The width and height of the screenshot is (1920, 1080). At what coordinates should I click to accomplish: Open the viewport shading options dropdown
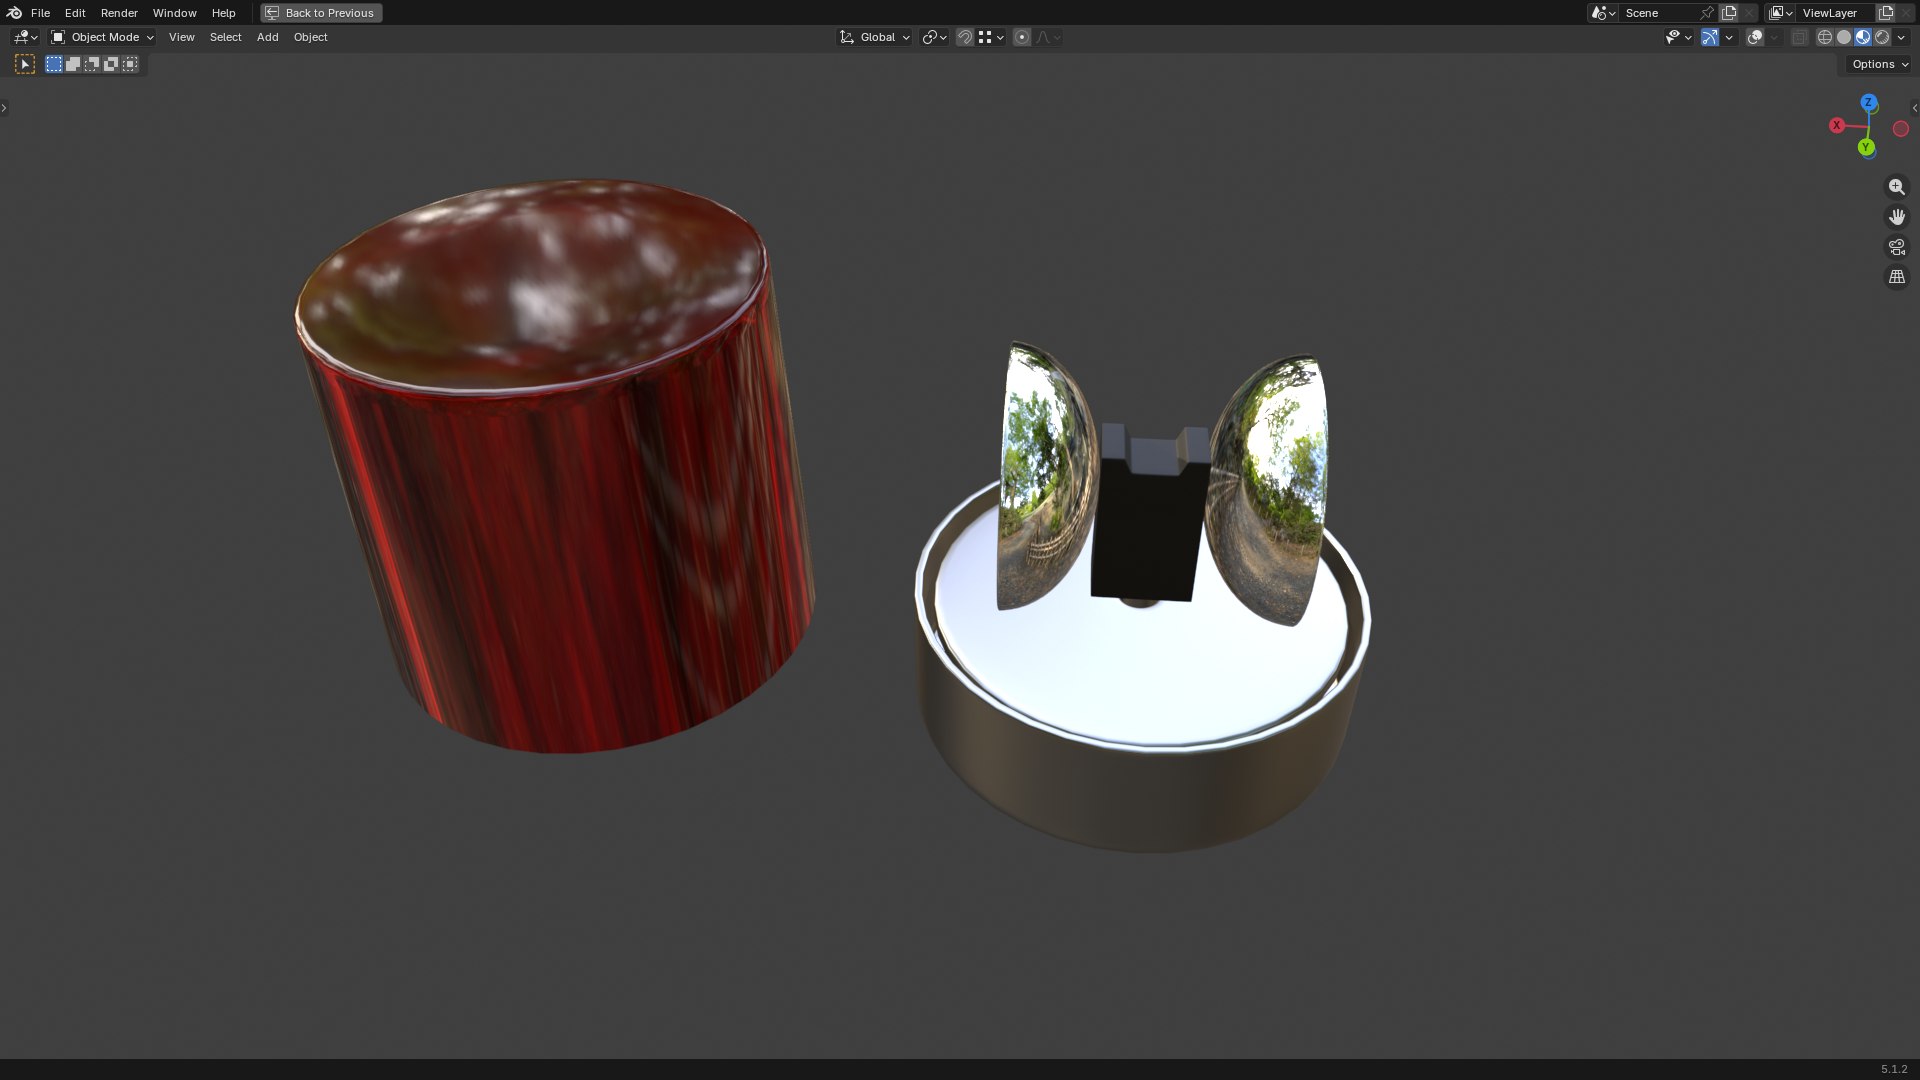coord(1901,37)
